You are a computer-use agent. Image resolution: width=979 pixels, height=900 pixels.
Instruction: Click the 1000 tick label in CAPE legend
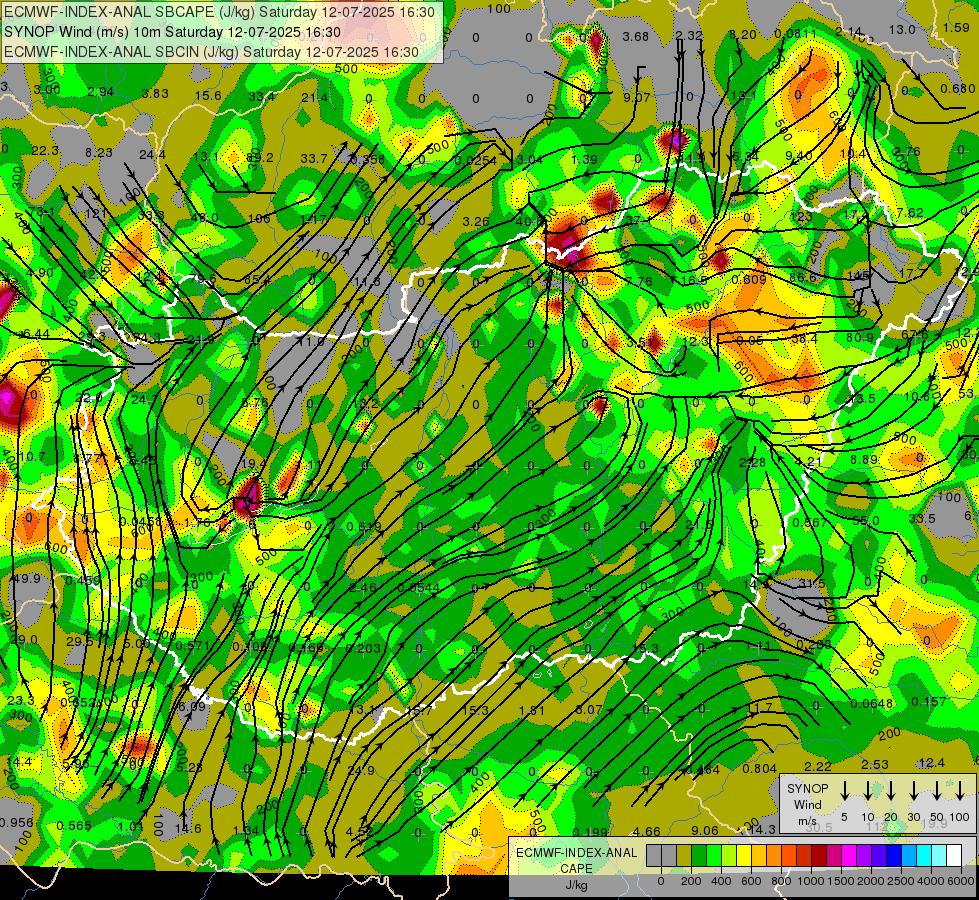pos(811,881)
